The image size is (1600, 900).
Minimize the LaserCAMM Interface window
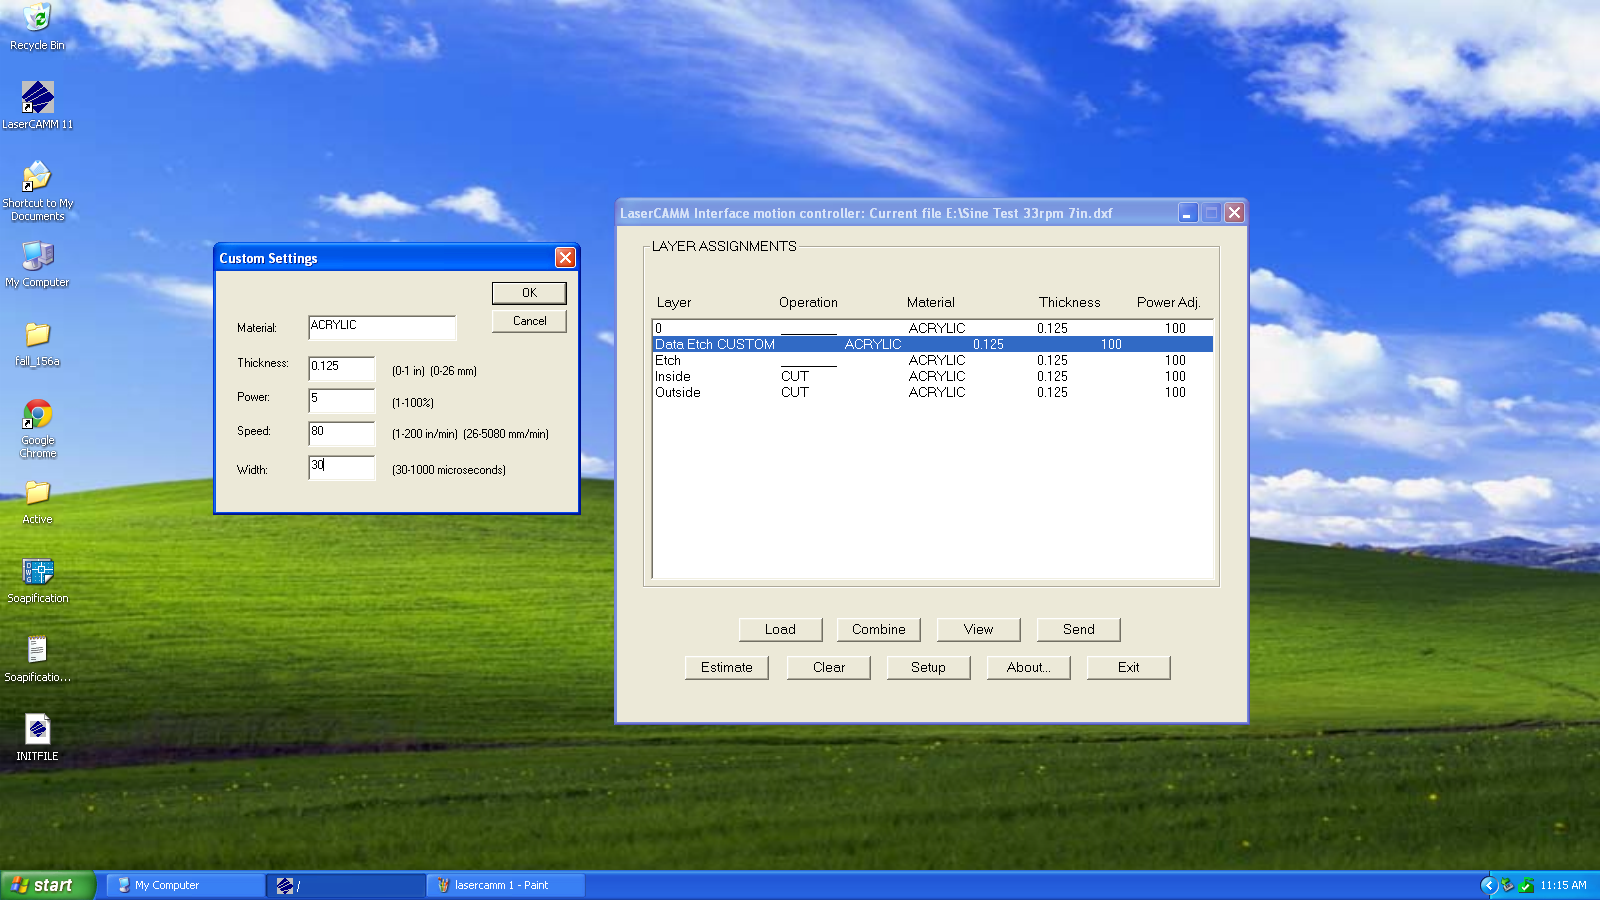[x=1187, y=213]
